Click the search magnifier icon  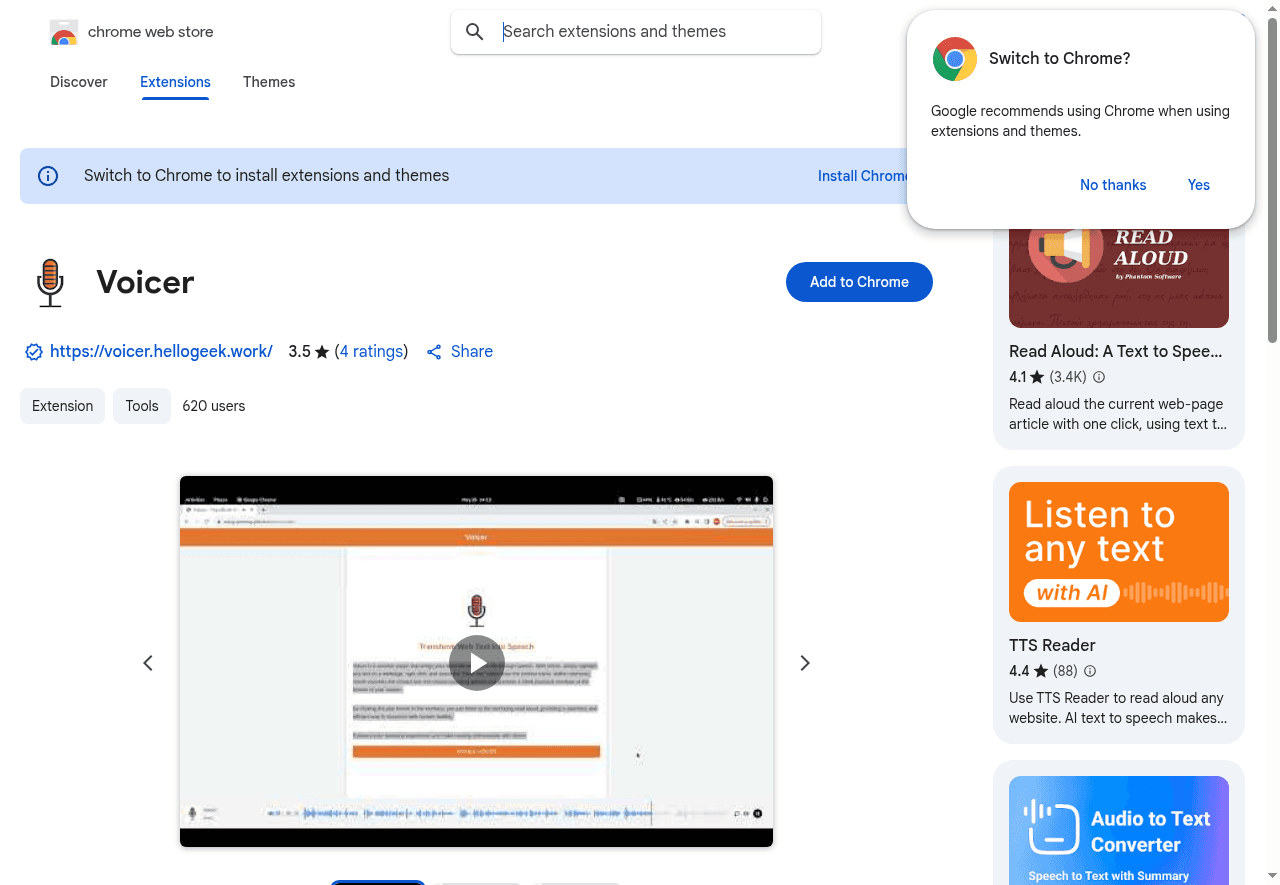475,32
